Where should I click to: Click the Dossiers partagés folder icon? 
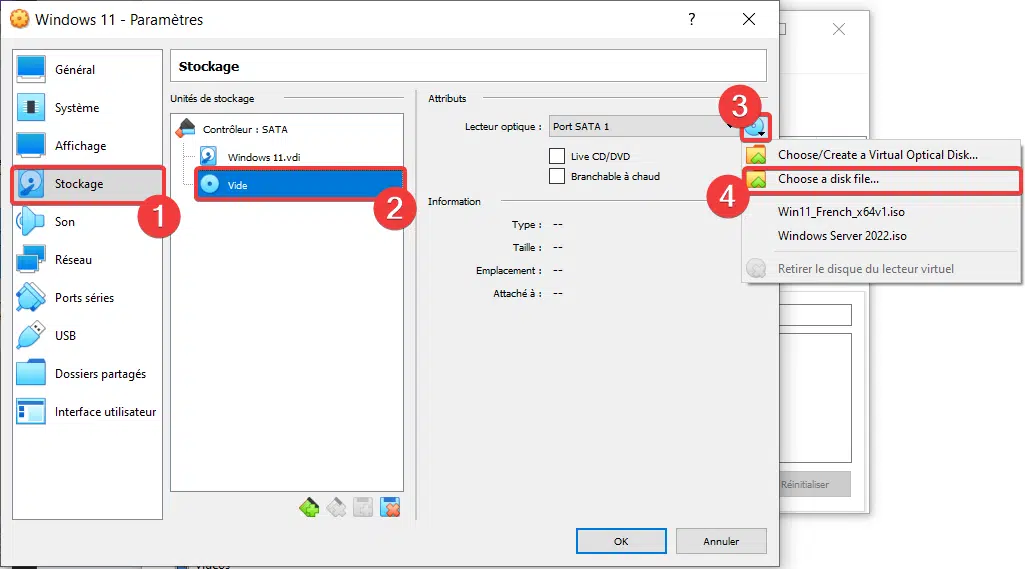31,373
